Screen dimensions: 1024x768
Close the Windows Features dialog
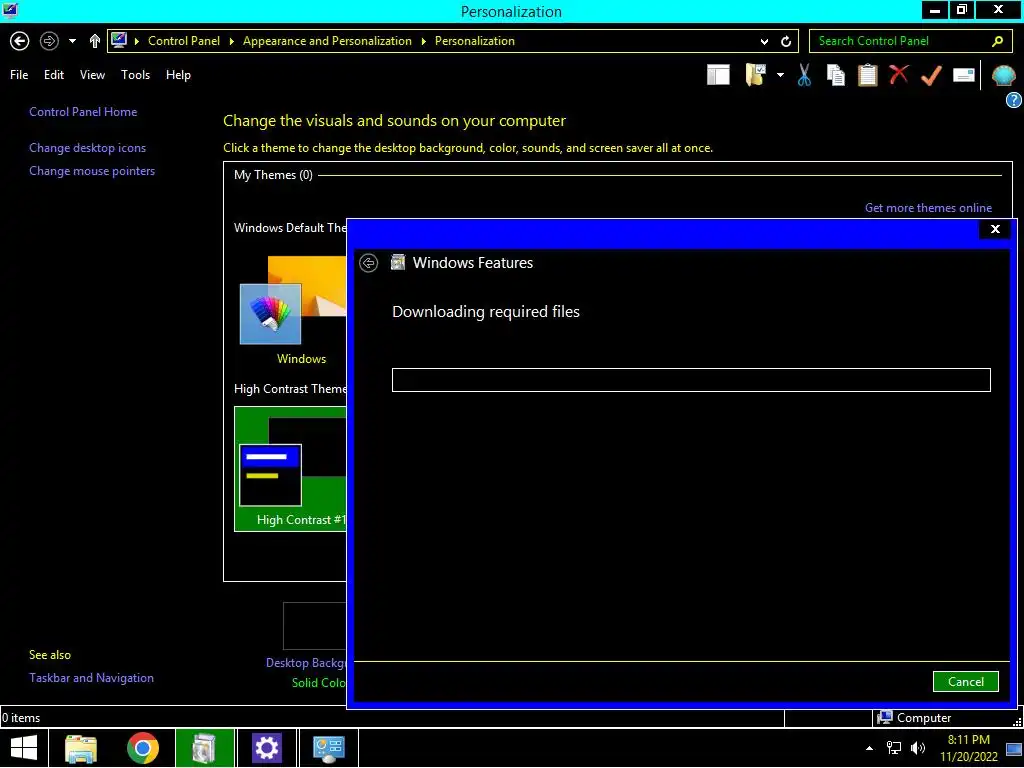click(995, 229)
